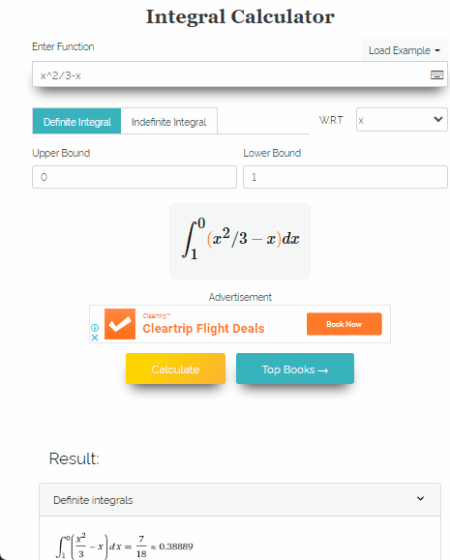
Task: Open the Top Books button
Action: 295,369
